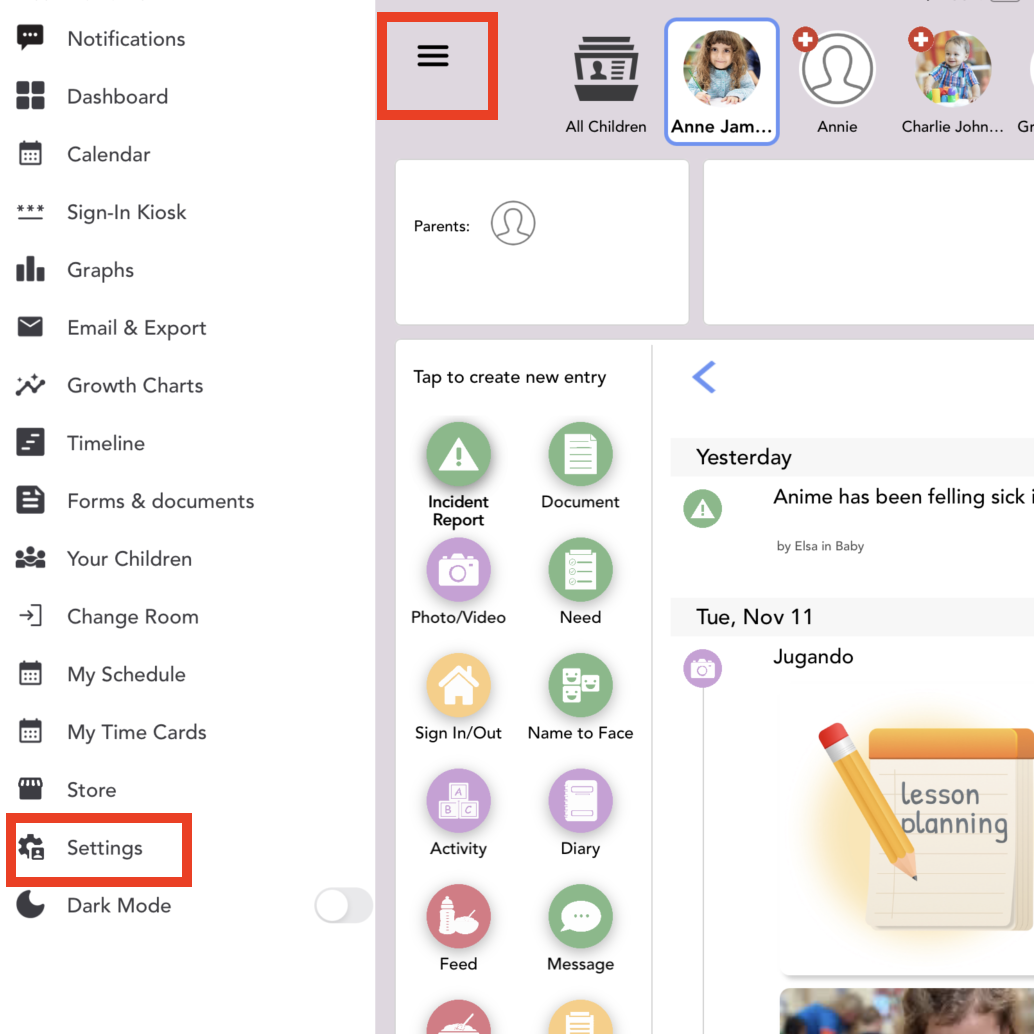Open Name to Face
The image size is (1034, 1034).
(580, 697)
